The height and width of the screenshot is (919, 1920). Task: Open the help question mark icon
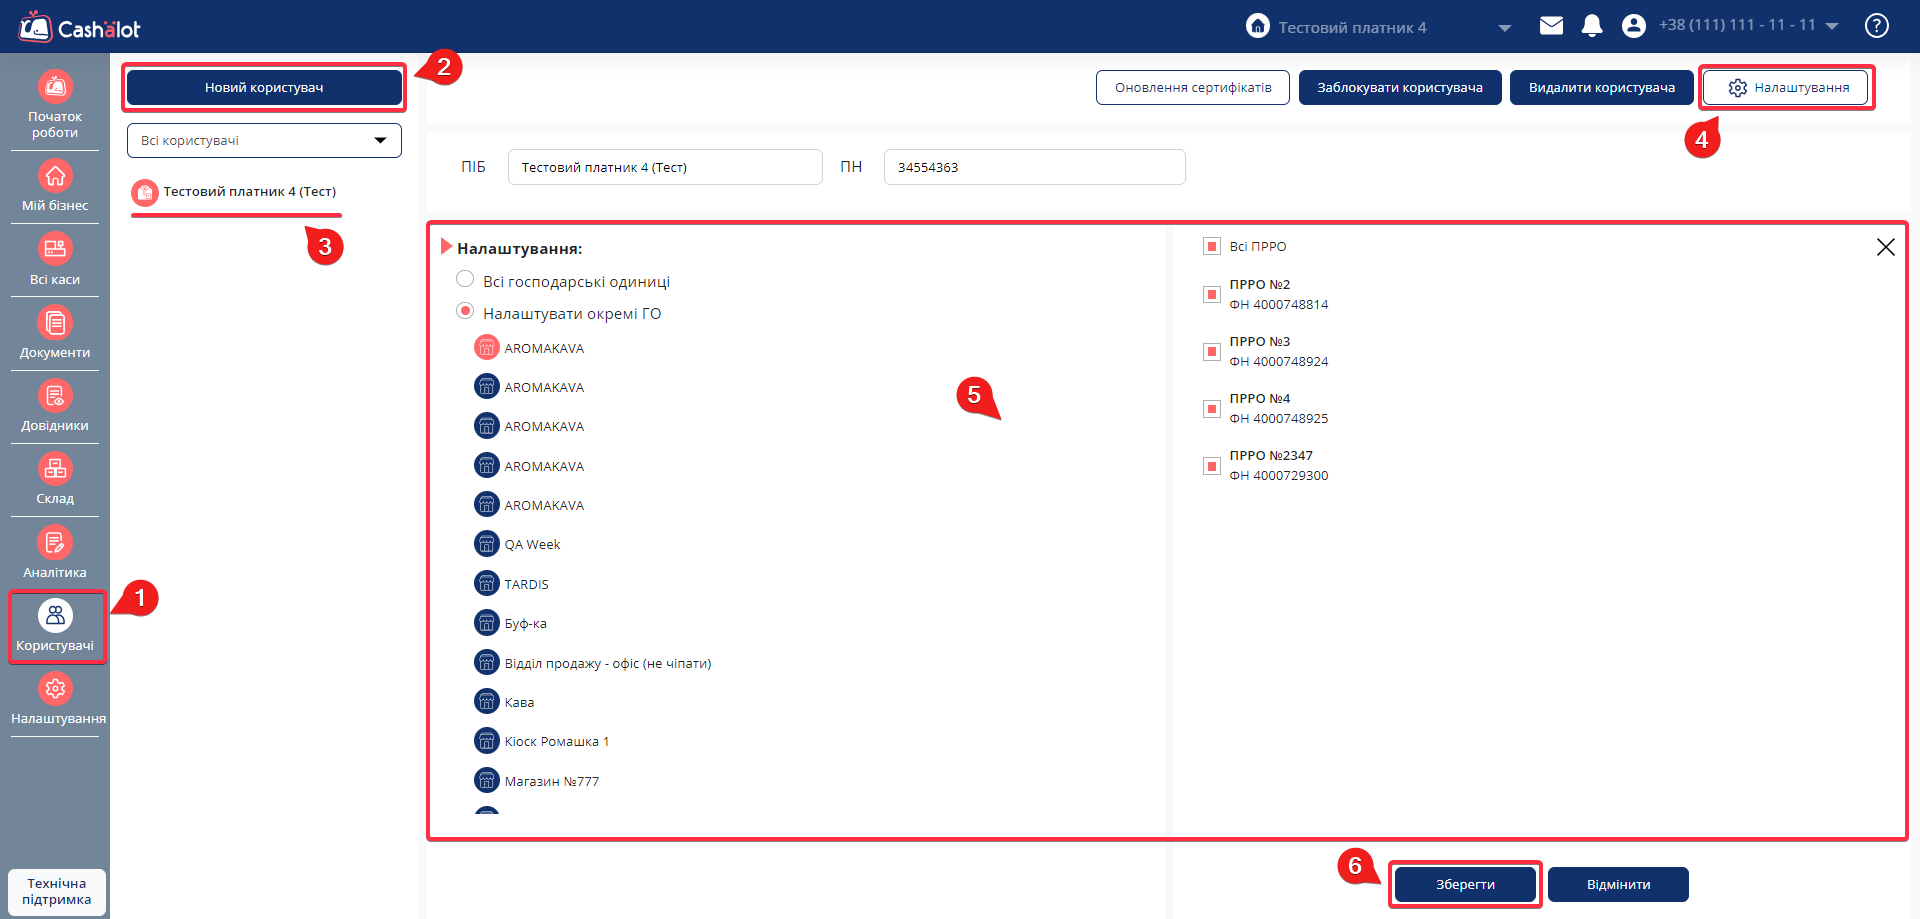pyautogui.click(x=1877, y=26)
